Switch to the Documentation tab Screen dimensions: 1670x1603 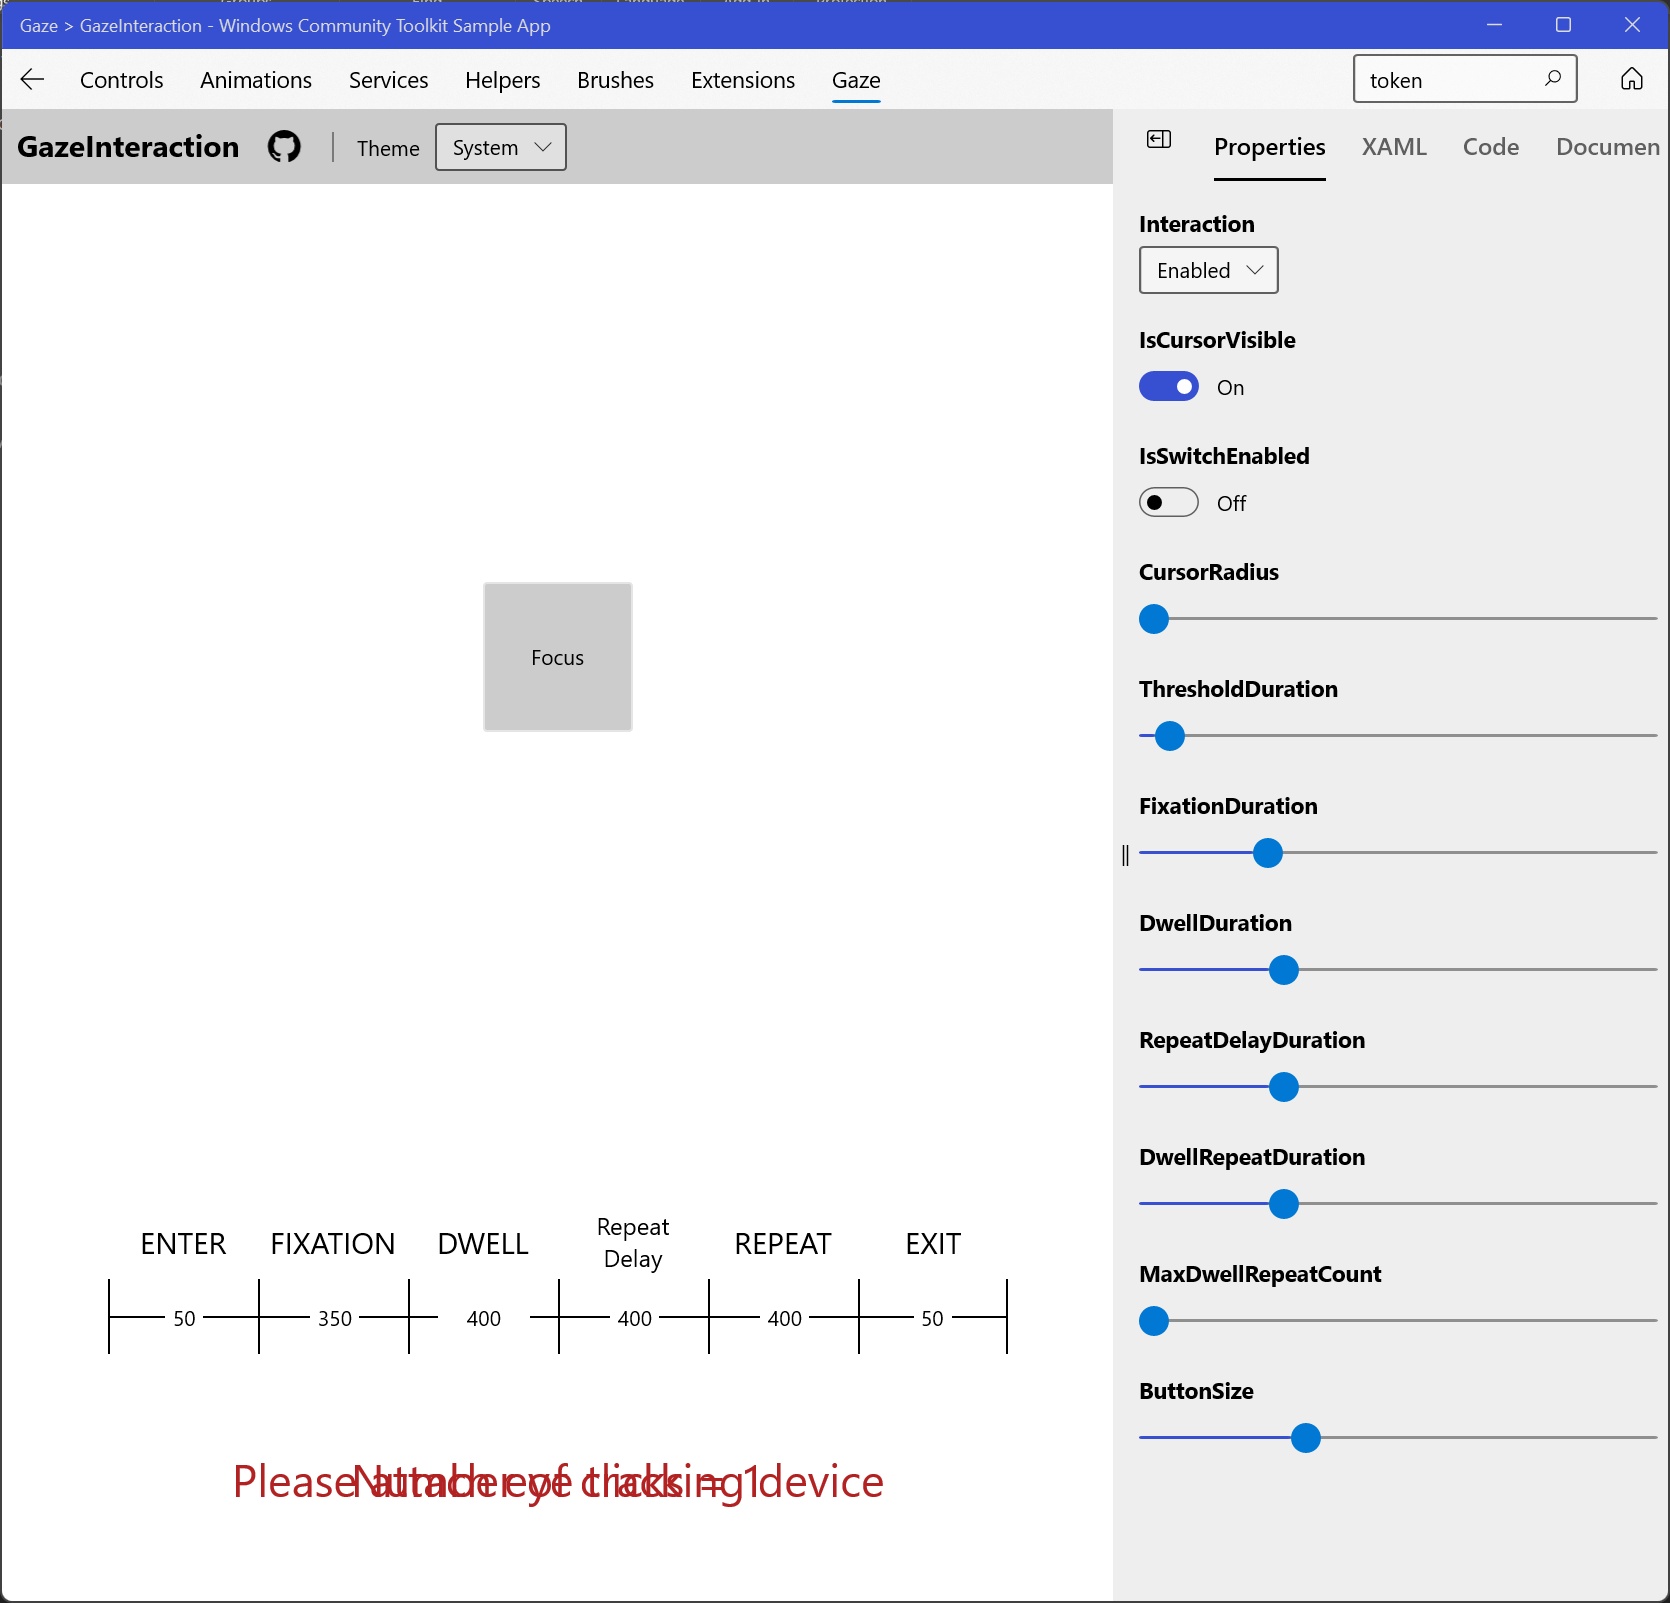pos(1608,147)
